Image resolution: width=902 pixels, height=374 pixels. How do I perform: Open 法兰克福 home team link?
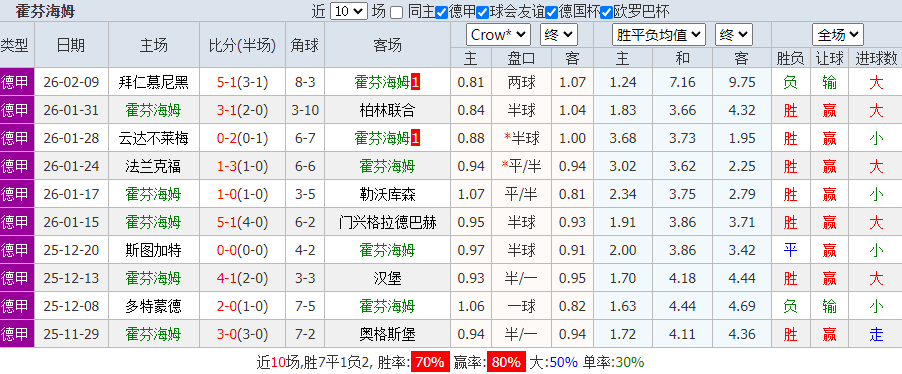coord(154,166)
